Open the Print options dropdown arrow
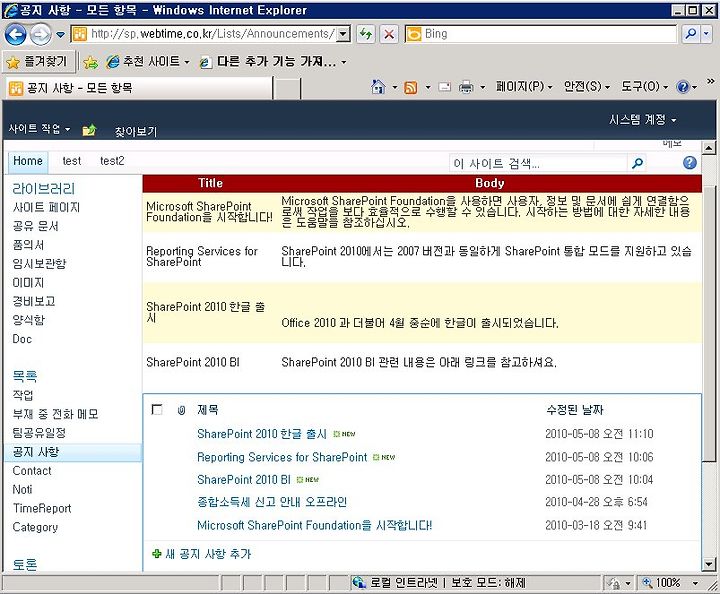 (483, 87)
